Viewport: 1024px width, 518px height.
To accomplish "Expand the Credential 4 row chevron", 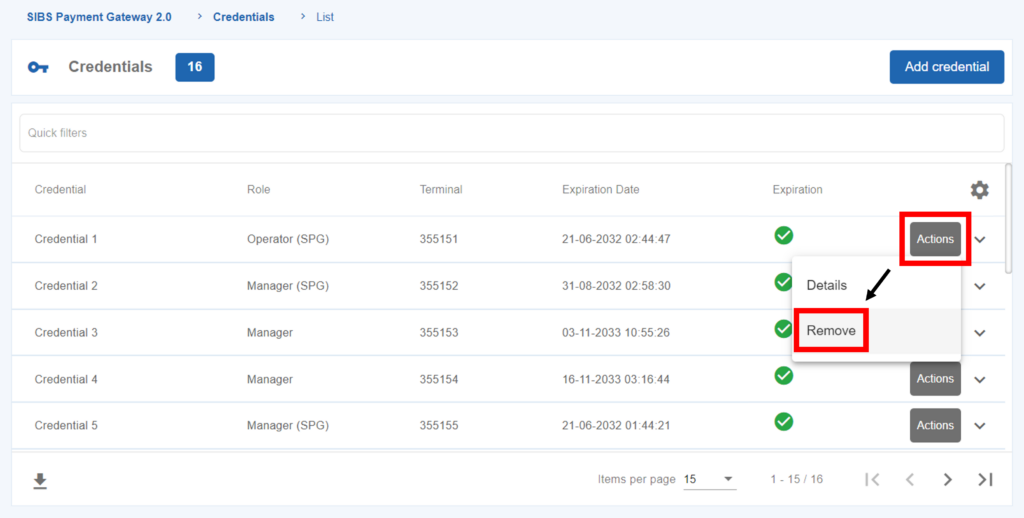I will (980, 379).
